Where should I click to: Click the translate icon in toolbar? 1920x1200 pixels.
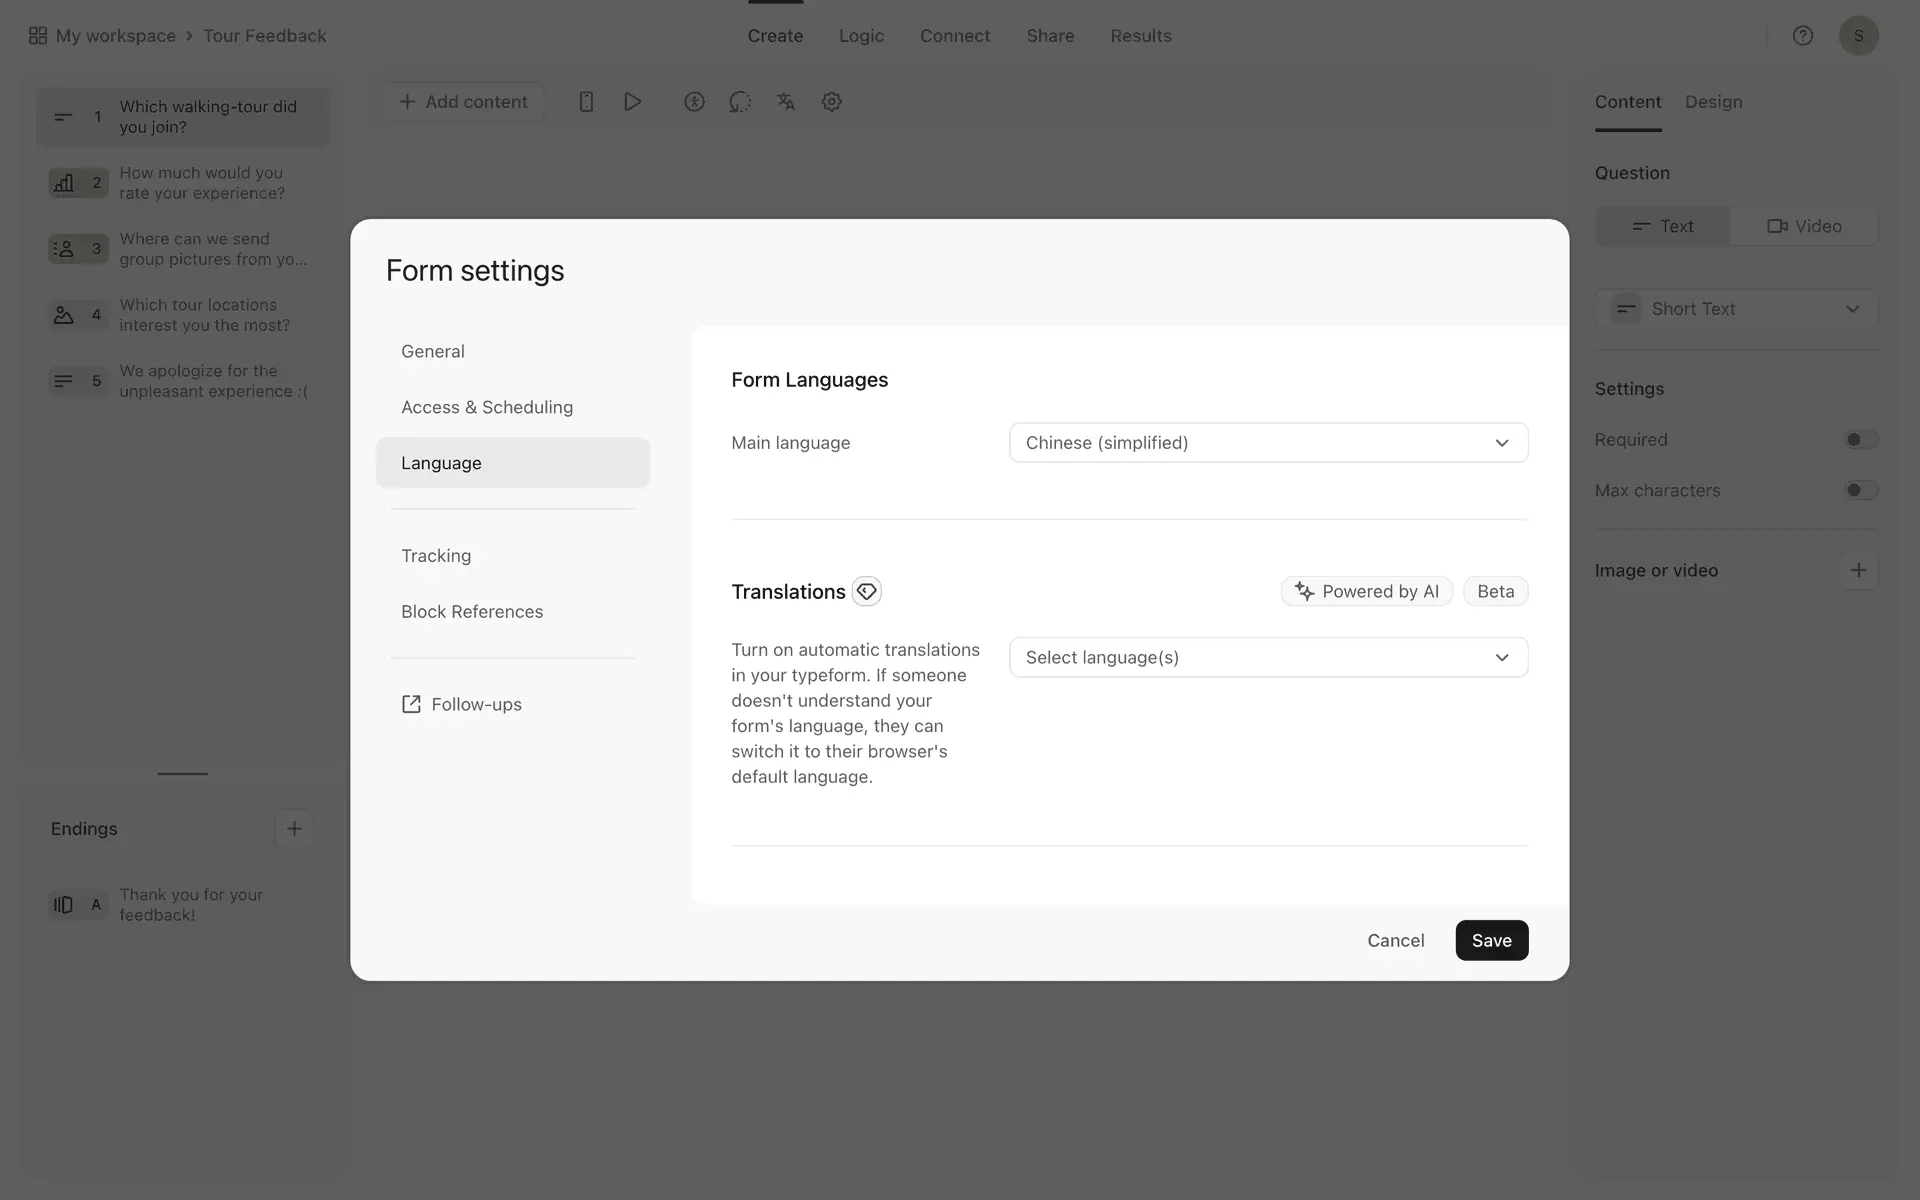point(786,102)
